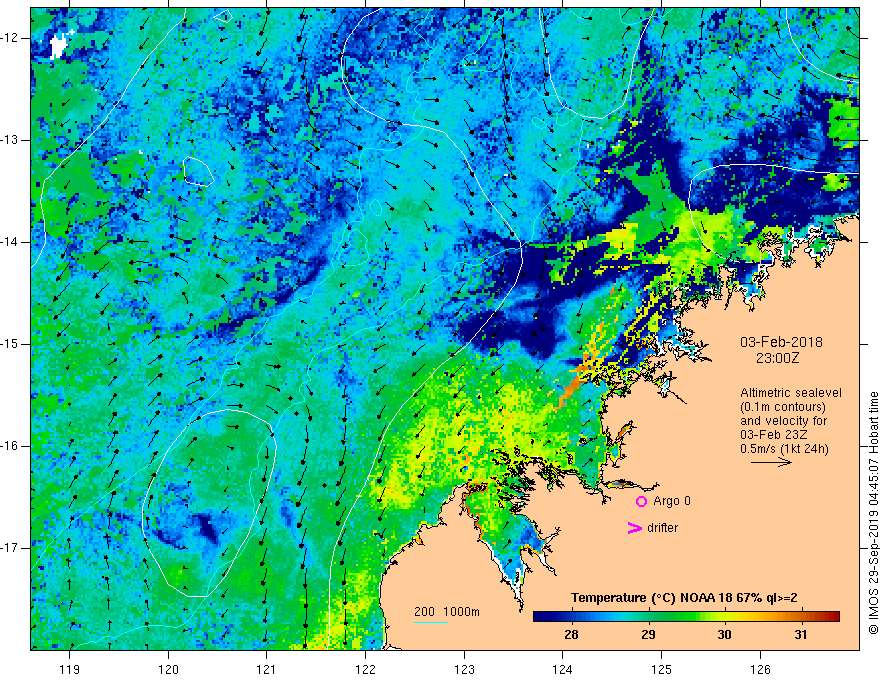Viewport: 880px width, 680px height.
Task: Click the 0.5m/s velocity scale arrow
Action: (771, 462)
